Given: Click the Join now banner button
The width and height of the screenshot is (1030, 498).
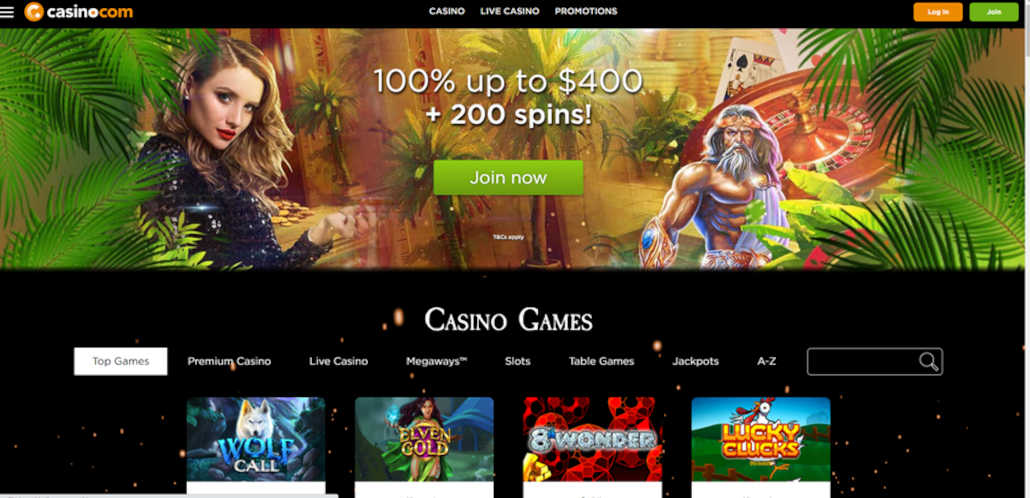Looking at the screenshot, I should pyautogui.click(x=508, y=177).
